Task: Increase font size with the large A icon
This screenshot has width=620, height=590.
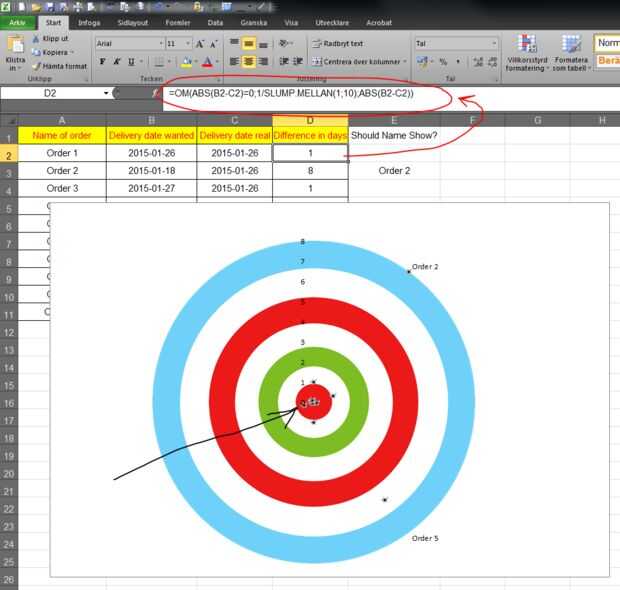Action: point(200,43)
